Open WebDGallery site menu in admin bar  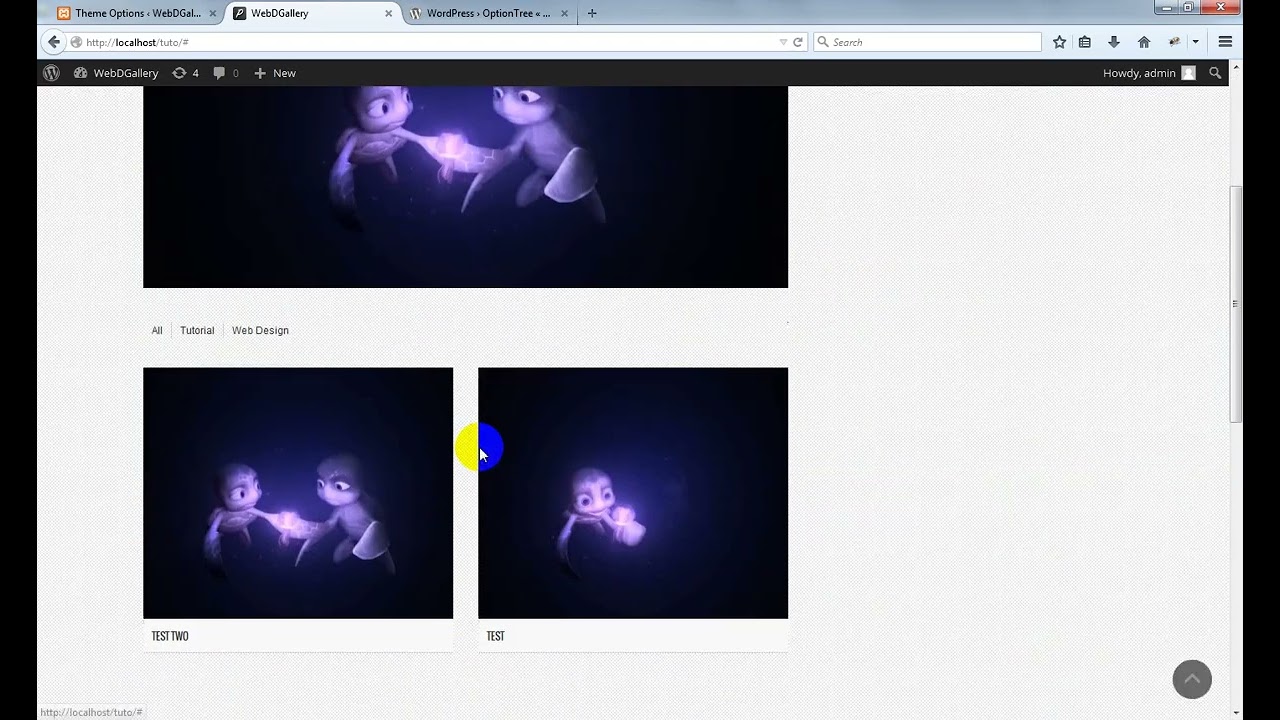point(116,73)
